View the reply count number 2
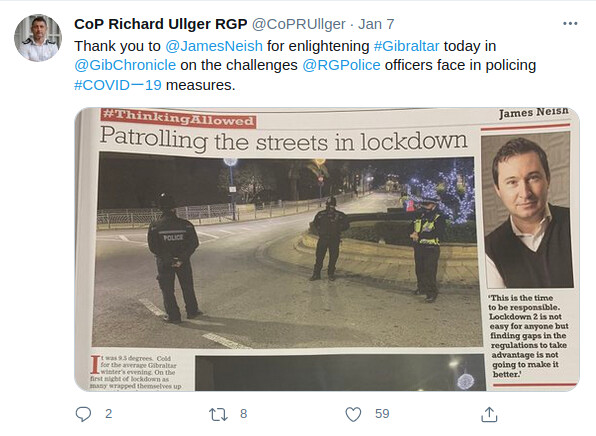596x436 pixels. click(x=109, y=414)
